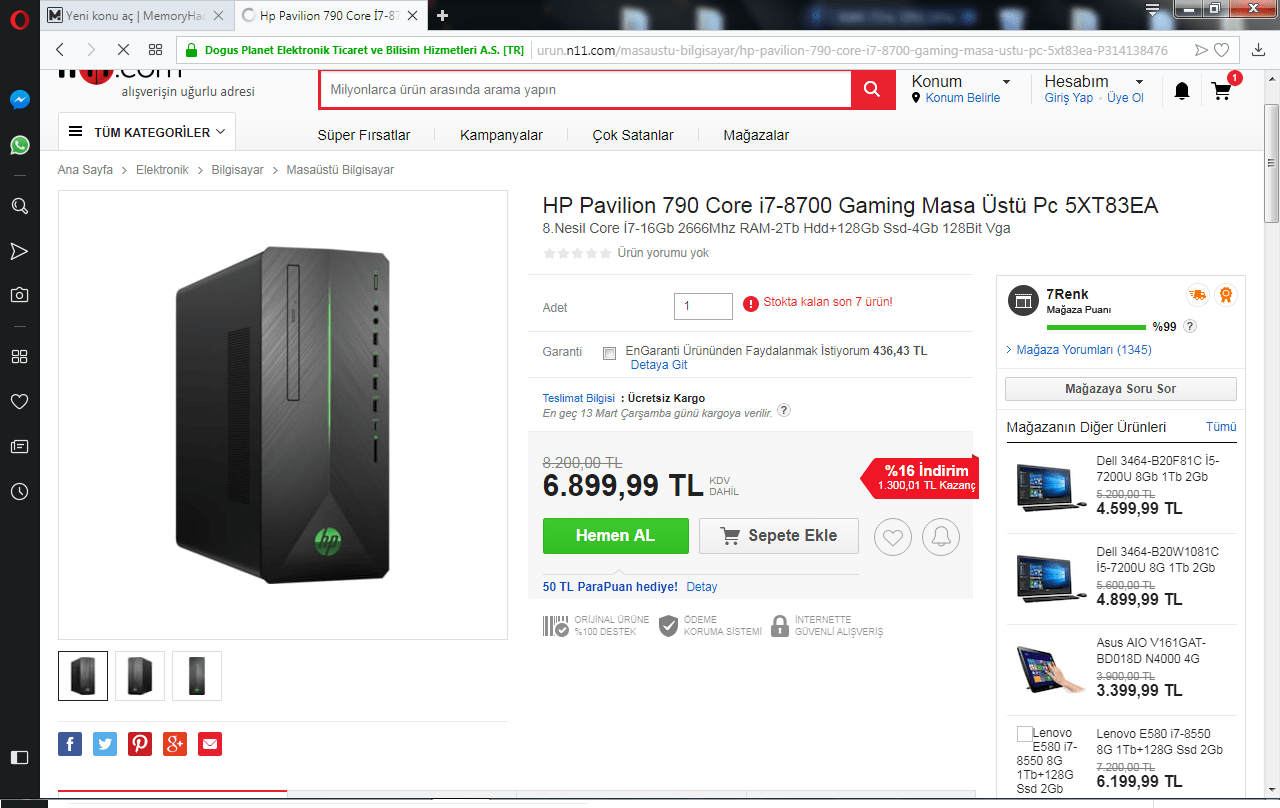This screenshot has width=1280, height=808.
Task: Switch to the Yeni konu aç MemoryHack tab
Action: [x=136, y=15]
